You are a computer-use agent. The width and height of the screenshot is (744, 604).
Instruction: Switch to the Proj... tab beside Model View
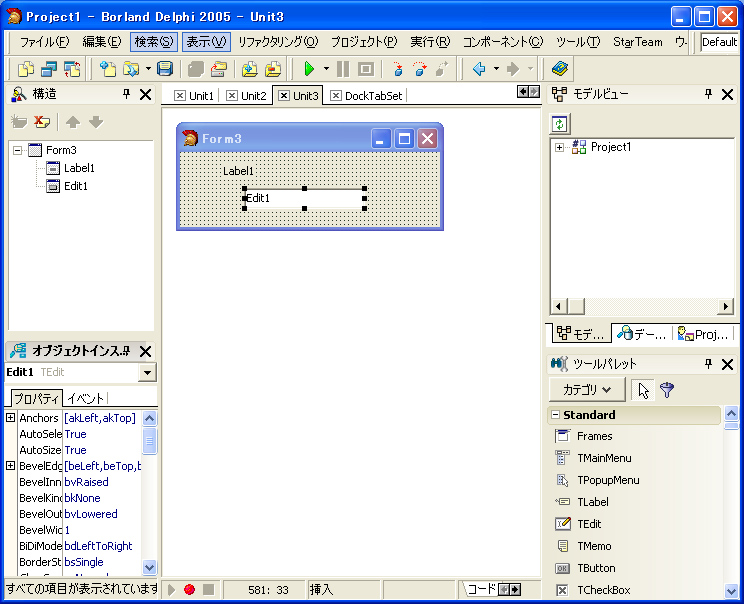[x=703, y=335]
